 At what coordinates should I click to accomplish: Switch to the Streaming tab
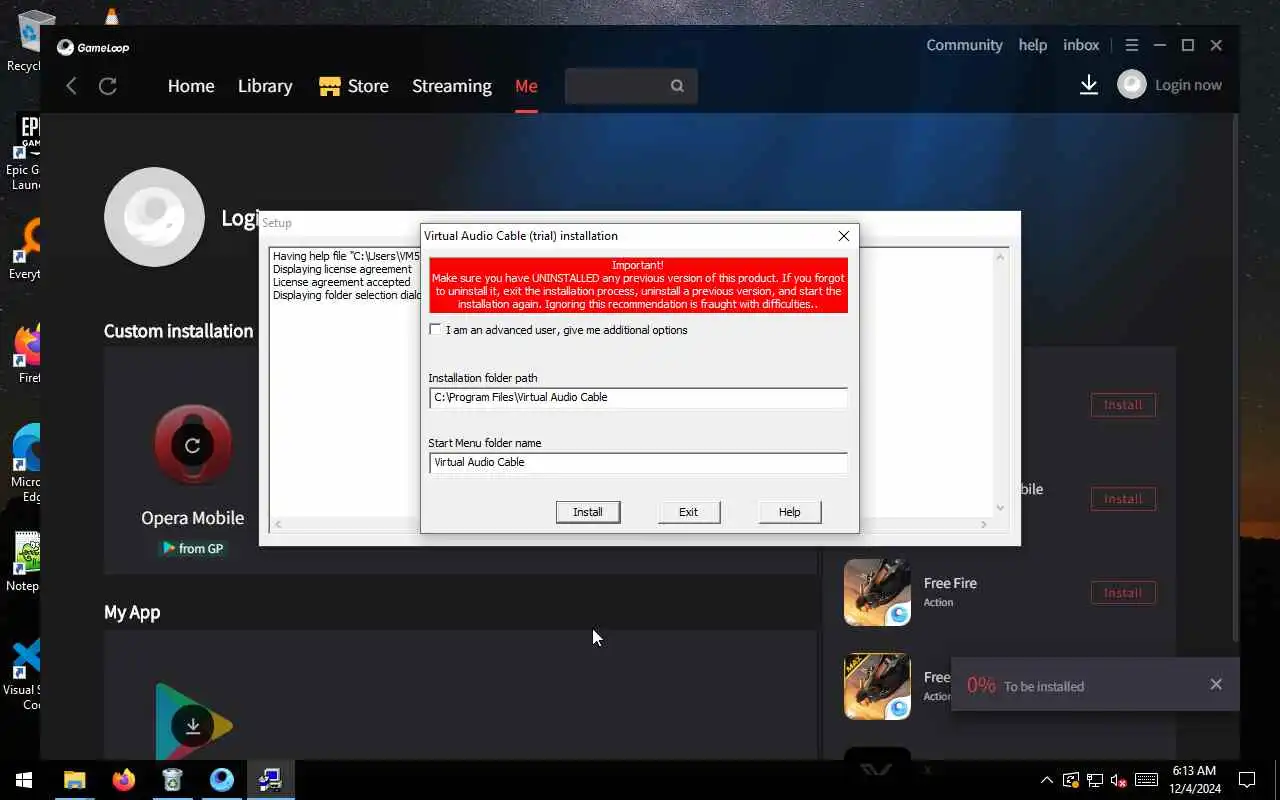(452, 86)
